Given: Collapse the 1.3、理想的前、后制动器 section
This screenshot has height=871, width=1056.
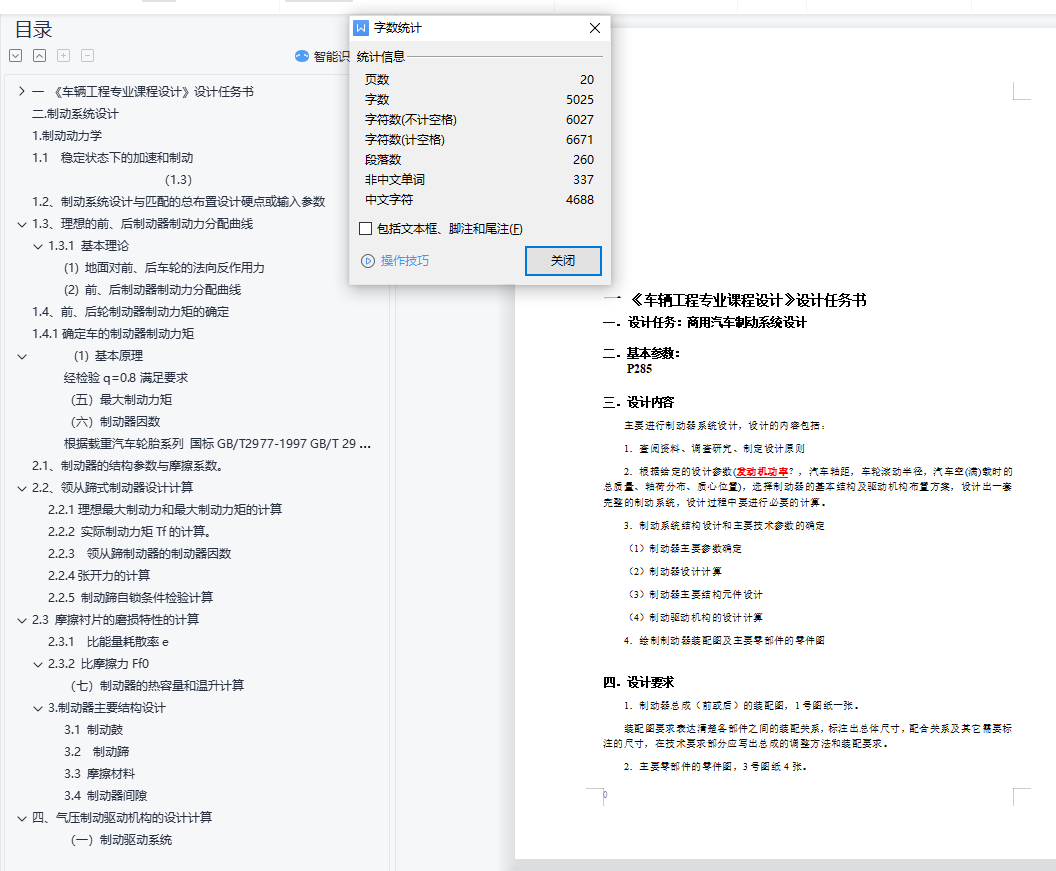Looking at the screenshot, I should pyautogui.click(x=22, y=224).
